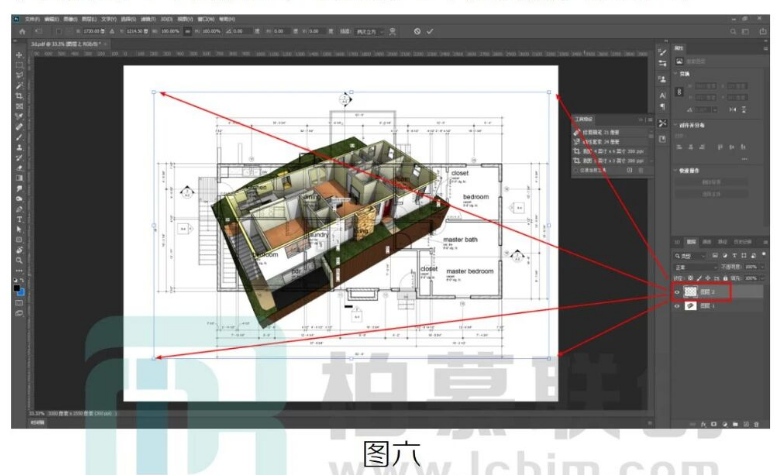This screenshot has width=783, height=475.
Task: Select the Zoom tool
Action: click(19, 260)
